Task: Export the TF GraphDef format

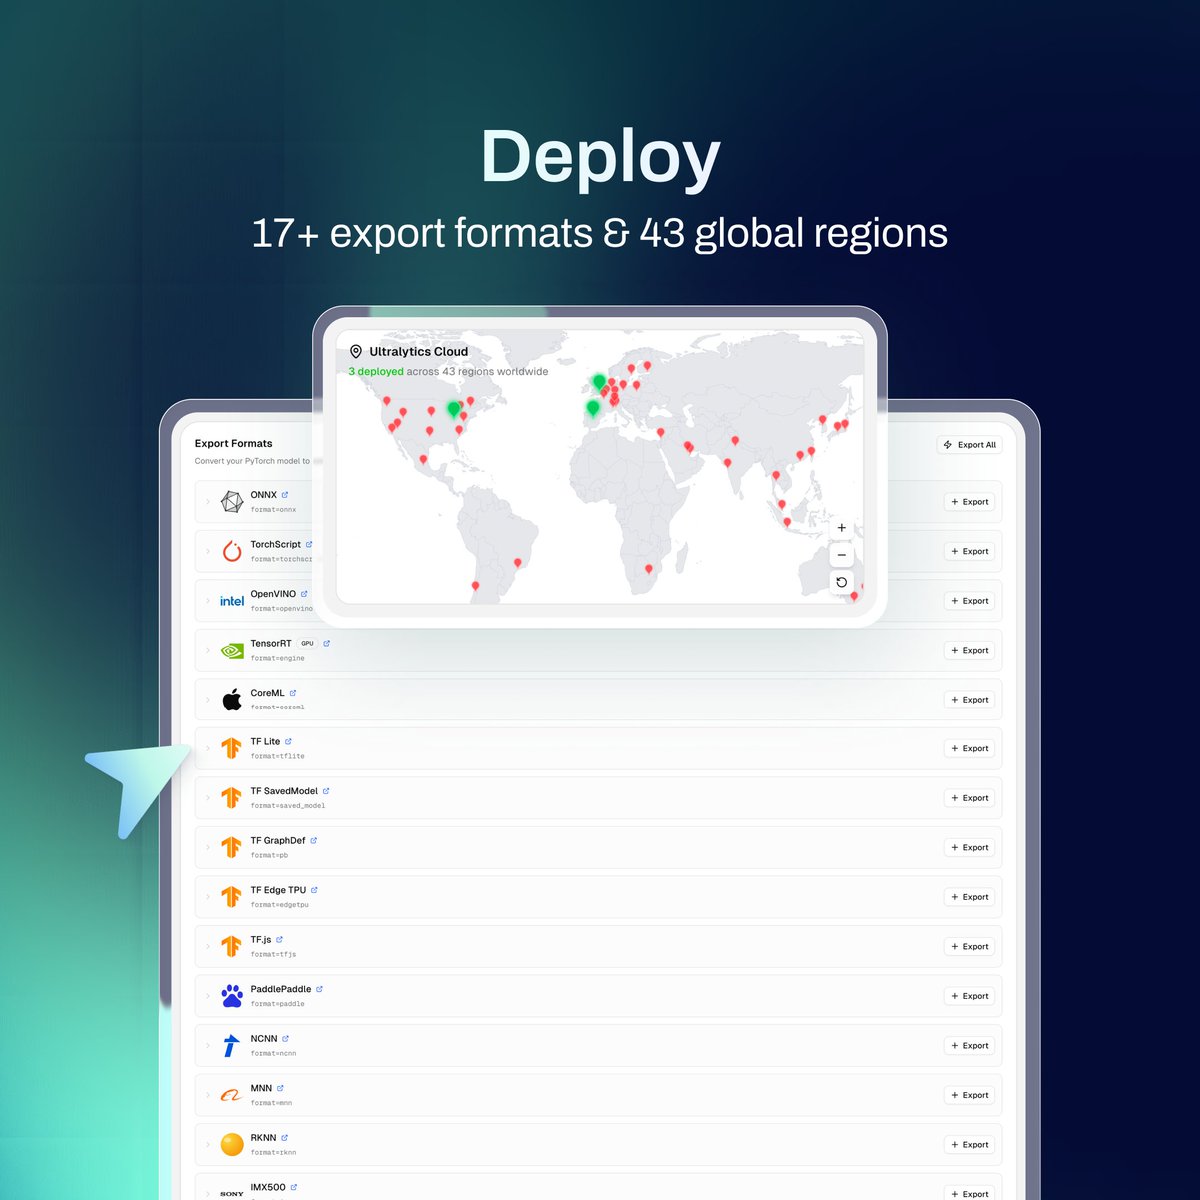Action: click(970, 847)
